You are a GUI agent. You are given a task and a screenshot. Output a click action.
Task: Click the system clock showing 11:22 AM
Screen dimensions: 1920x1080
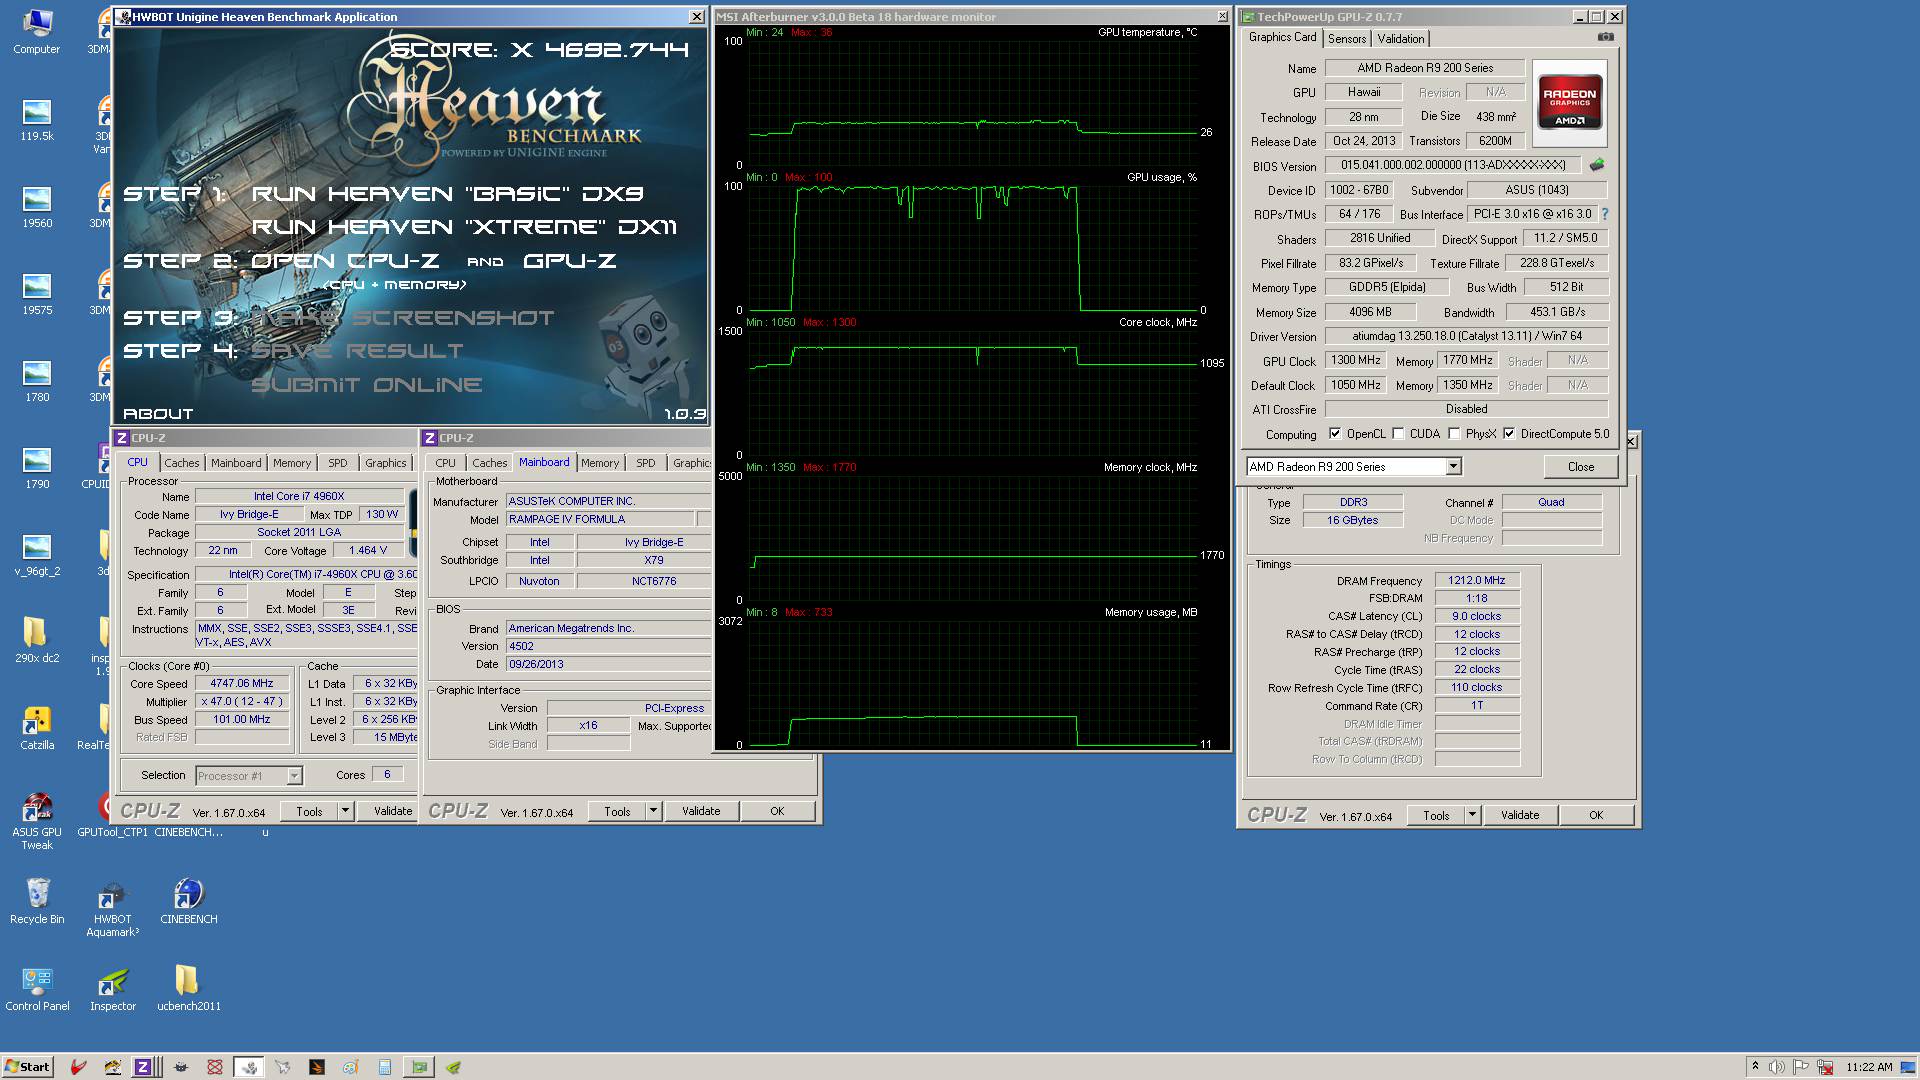(1869, 1067)
